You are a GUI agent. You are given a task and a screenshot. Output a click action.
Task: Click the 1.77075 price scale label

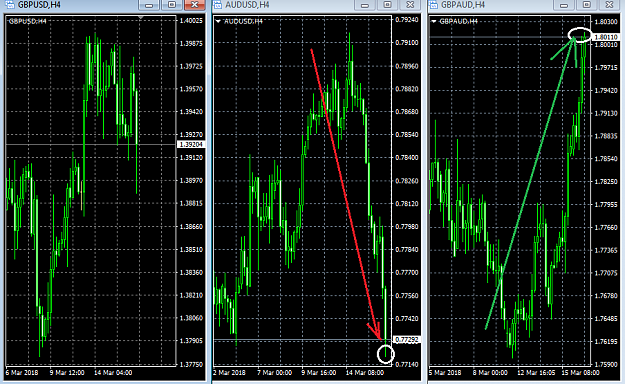pos(606,273)
